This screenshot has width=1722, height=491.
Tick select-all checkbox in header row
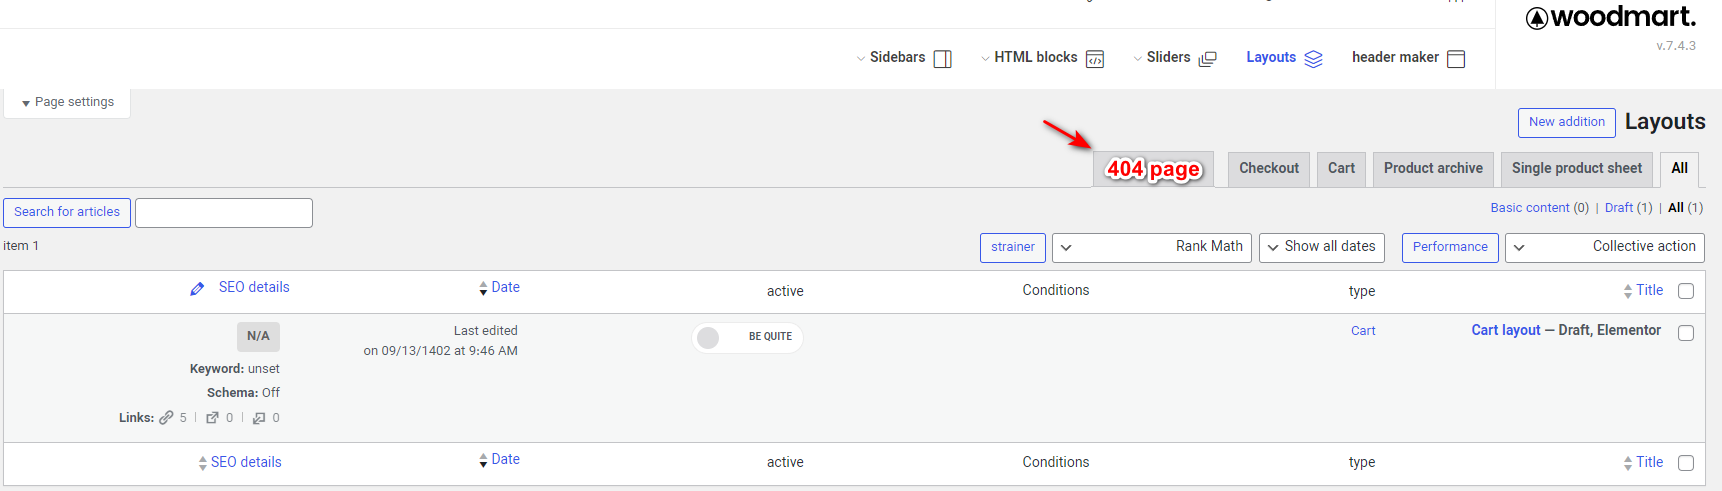coord(1686,291)
